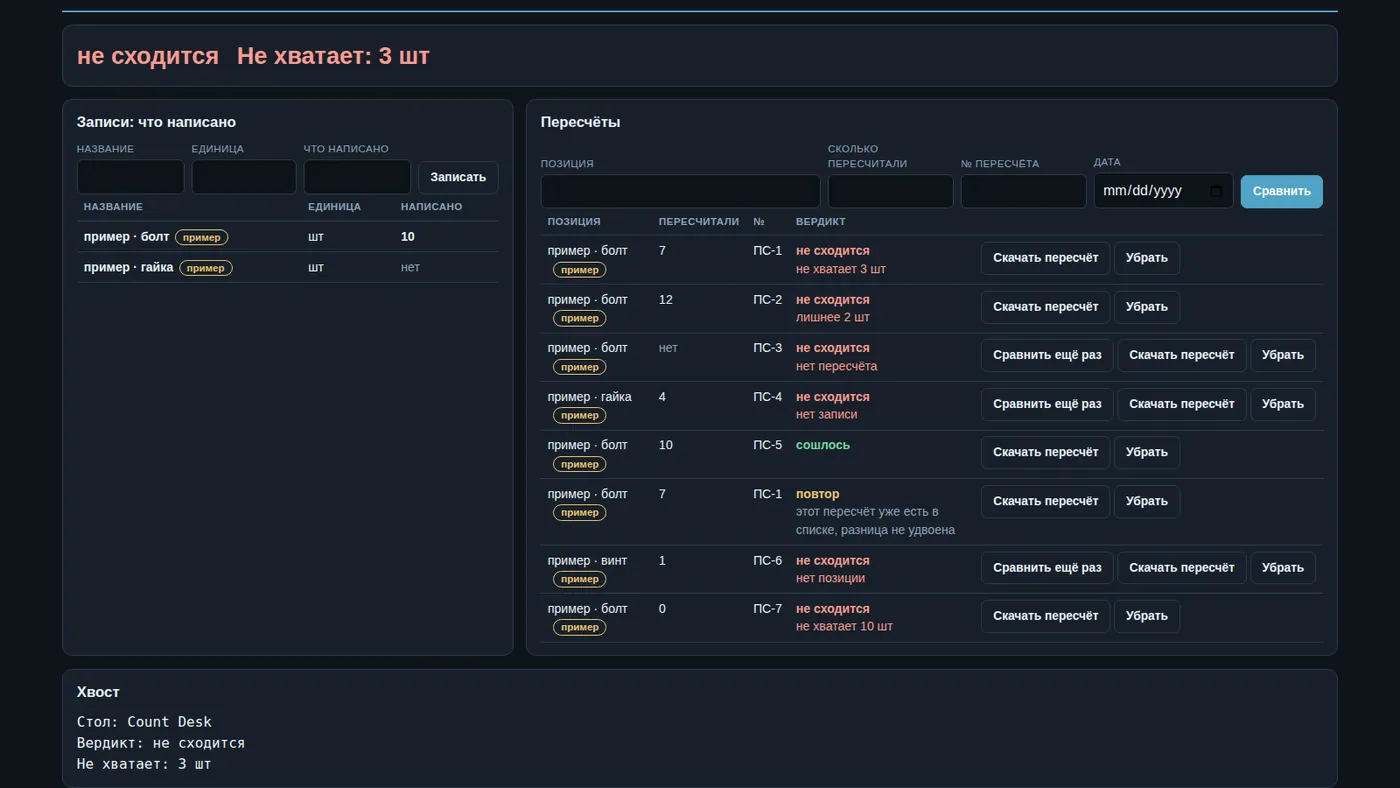1400x788 pixels.
Task: Click Скачать пересчёт in the ПС-3 row
Action: click(1181, 355)
